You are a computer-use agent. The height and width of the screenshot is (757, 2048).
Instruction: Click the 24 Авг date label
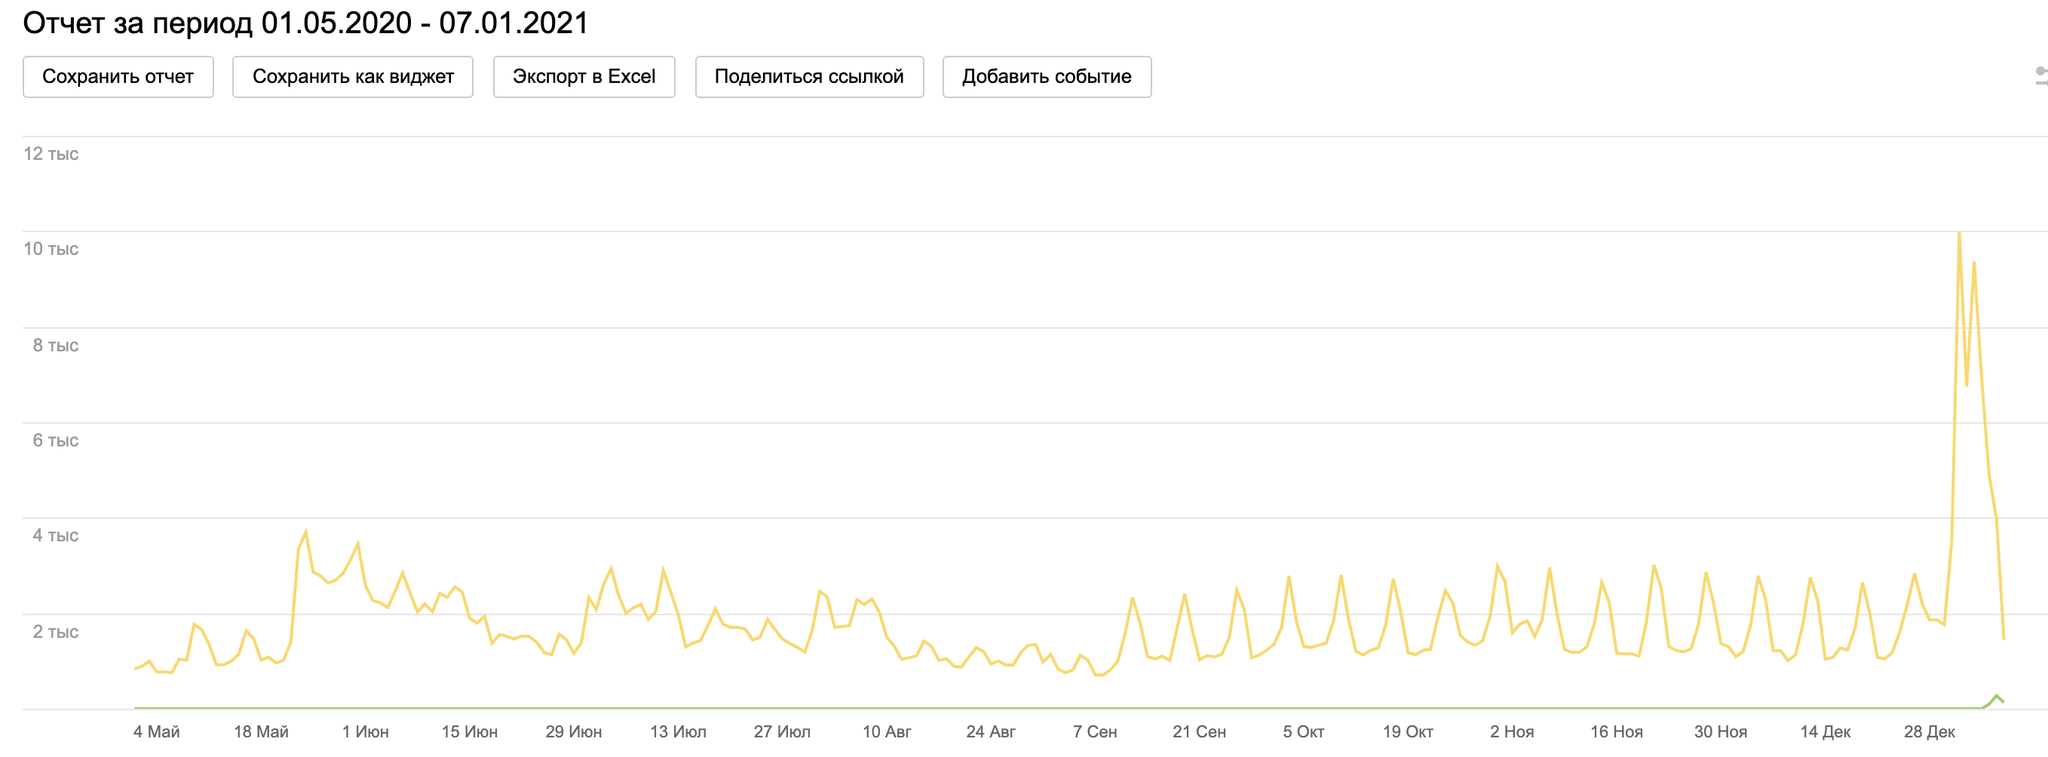(x=991, y=732)
